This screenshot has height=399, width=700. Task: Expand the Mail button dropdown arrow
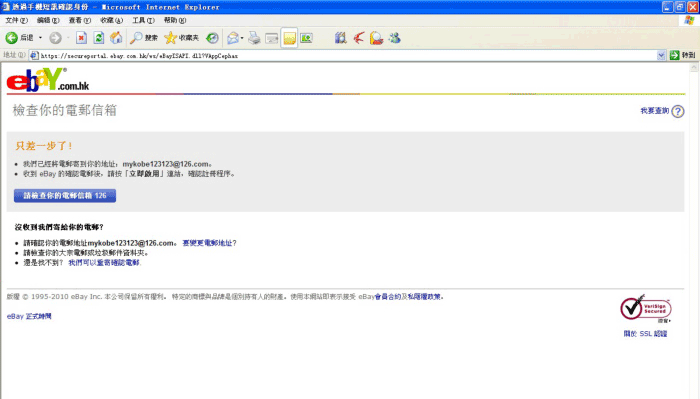tap(242, 38)
